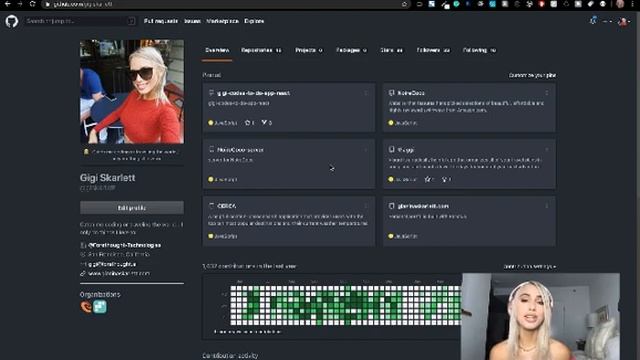Open Marketplace in the top navigation
This screenshot has width=640, height=360.
point(222,21)
